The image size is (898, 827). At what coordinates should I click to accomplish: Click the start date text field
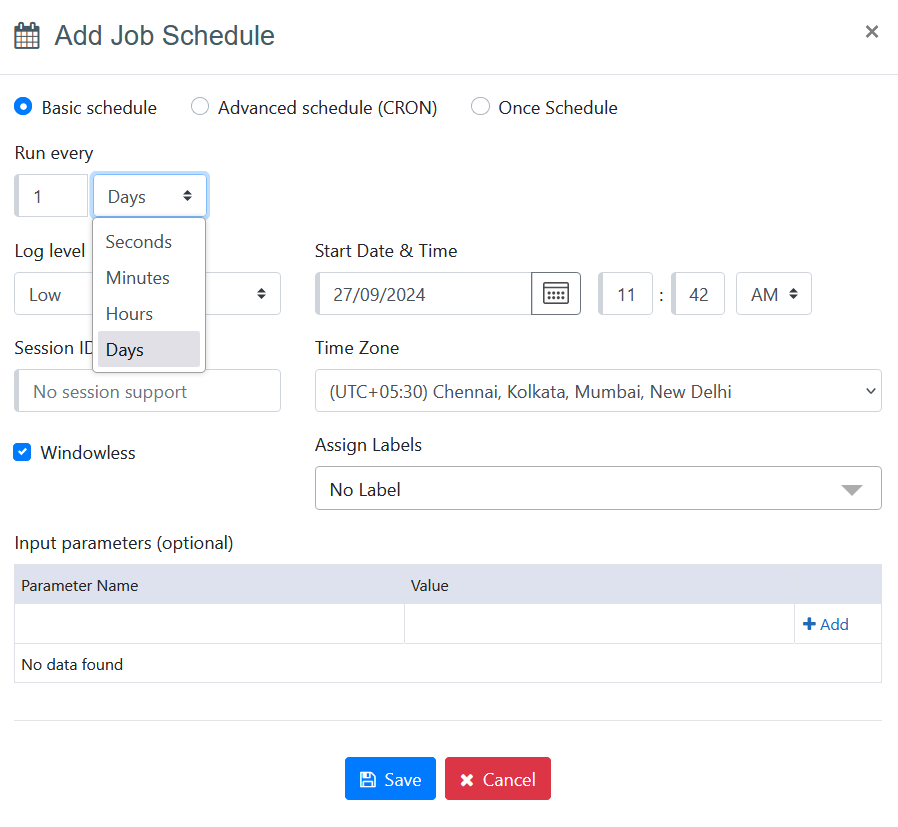coord(425,294)
